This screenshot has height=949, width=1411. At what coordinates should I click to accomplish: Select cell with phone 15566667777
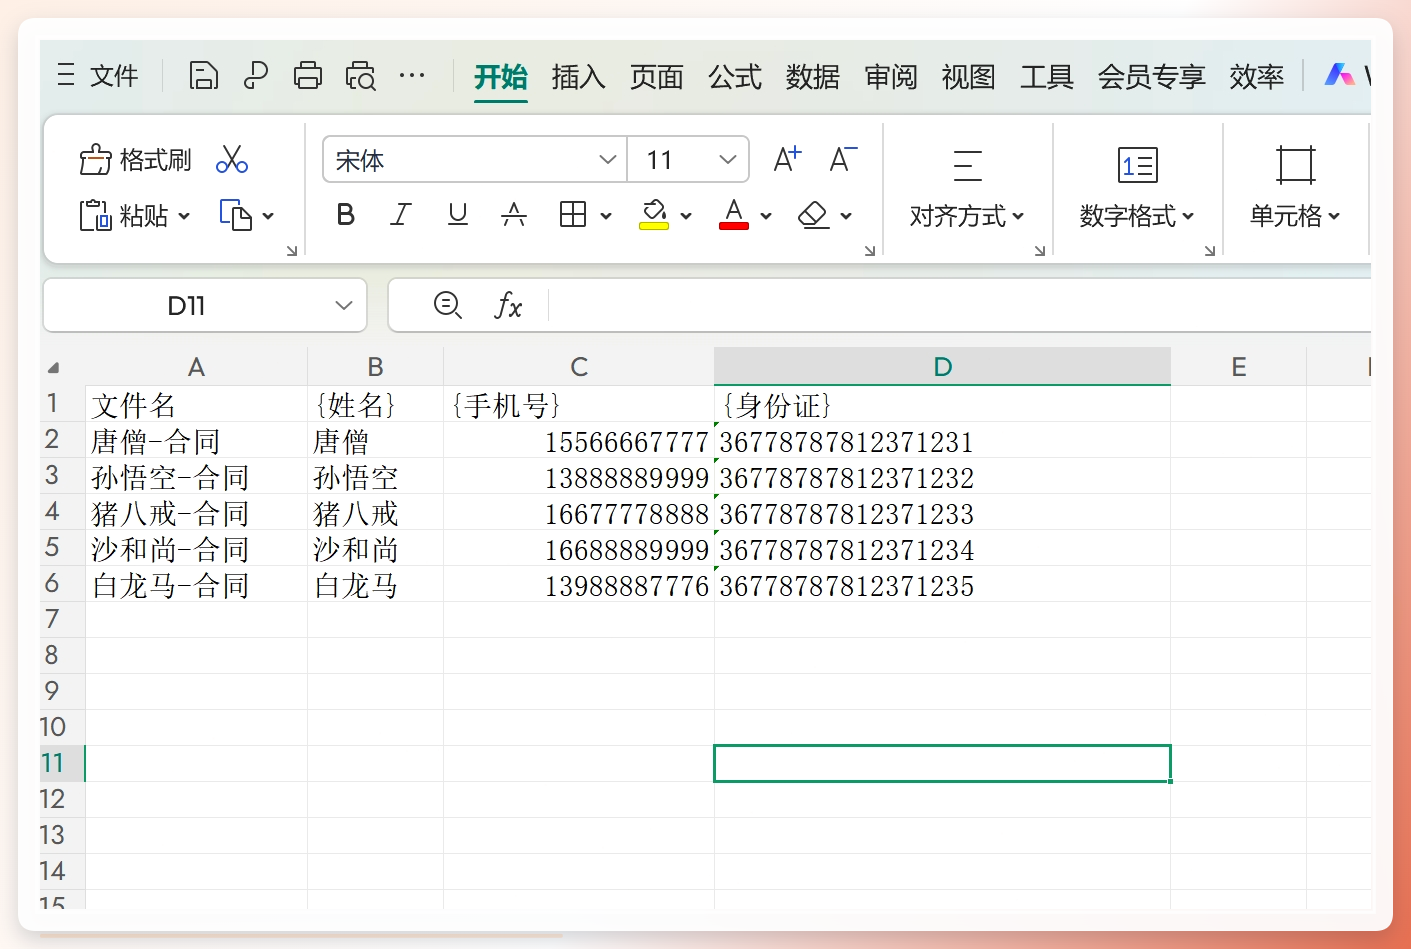tap(579, 440)
